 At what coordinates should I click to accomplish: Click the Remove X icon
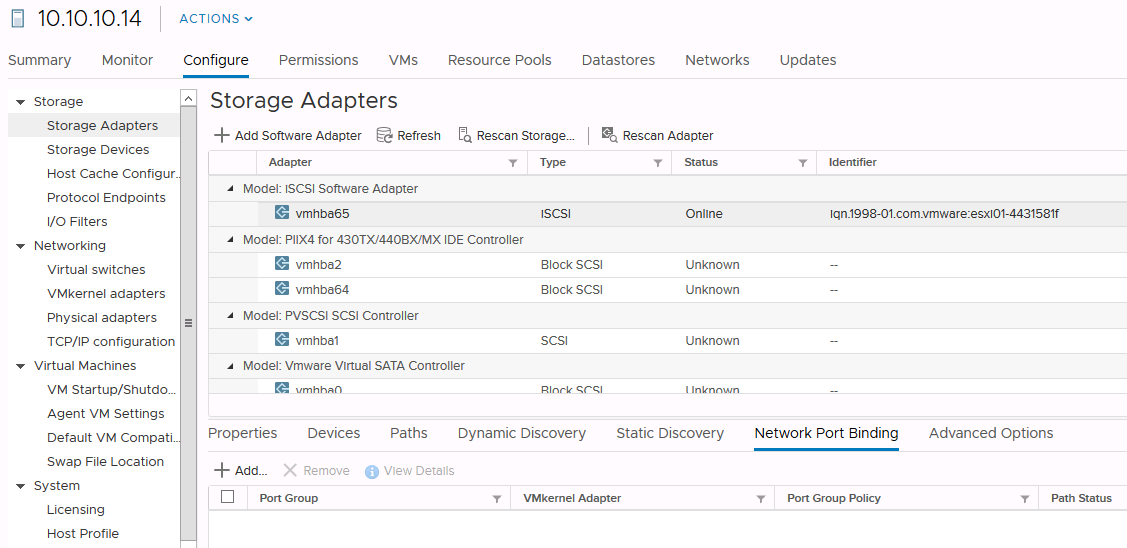pos(290,470)
